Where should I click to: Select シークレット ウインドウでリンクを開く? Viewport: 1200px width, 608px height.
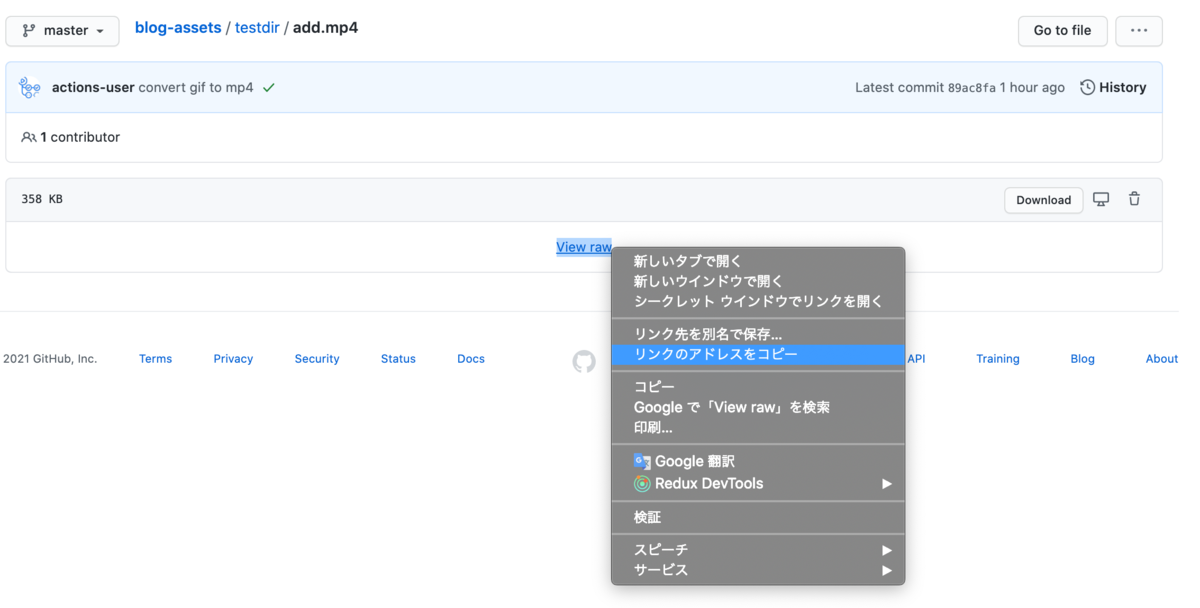click(758, 301)
